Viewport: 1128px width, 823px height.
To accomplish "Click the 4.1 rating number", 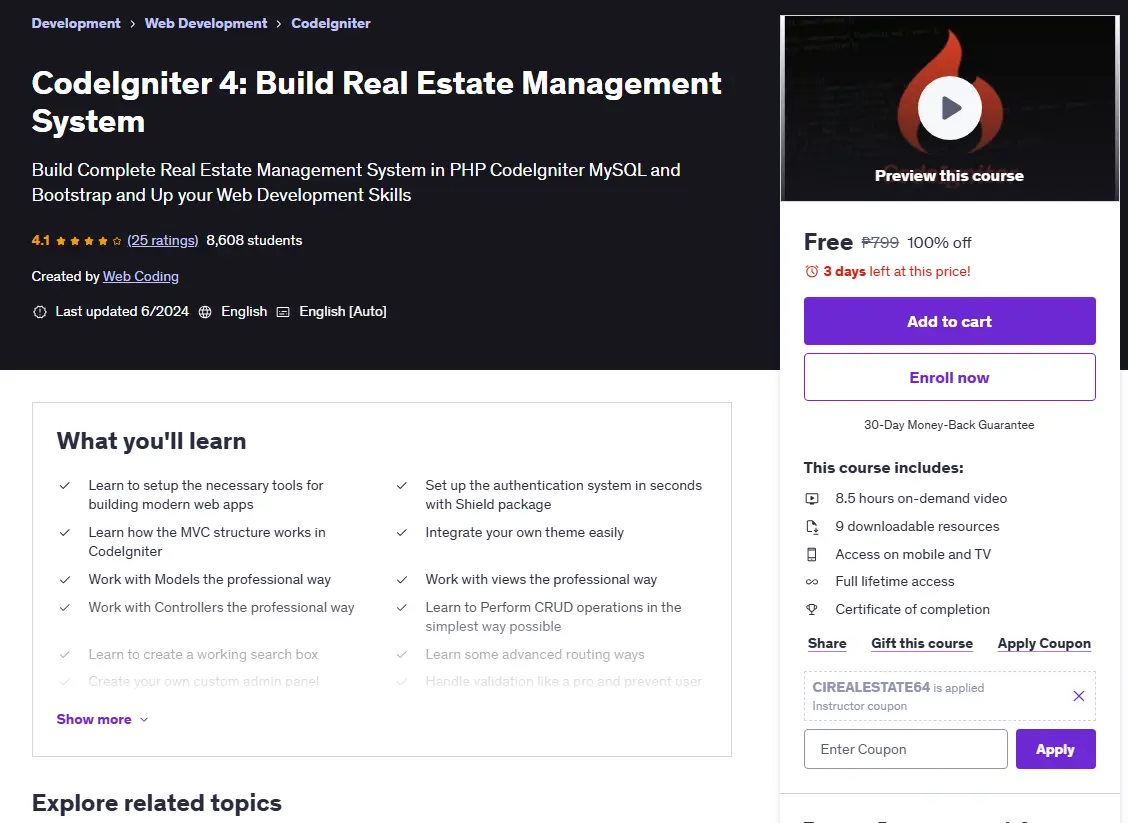I will tap(40, 240).
